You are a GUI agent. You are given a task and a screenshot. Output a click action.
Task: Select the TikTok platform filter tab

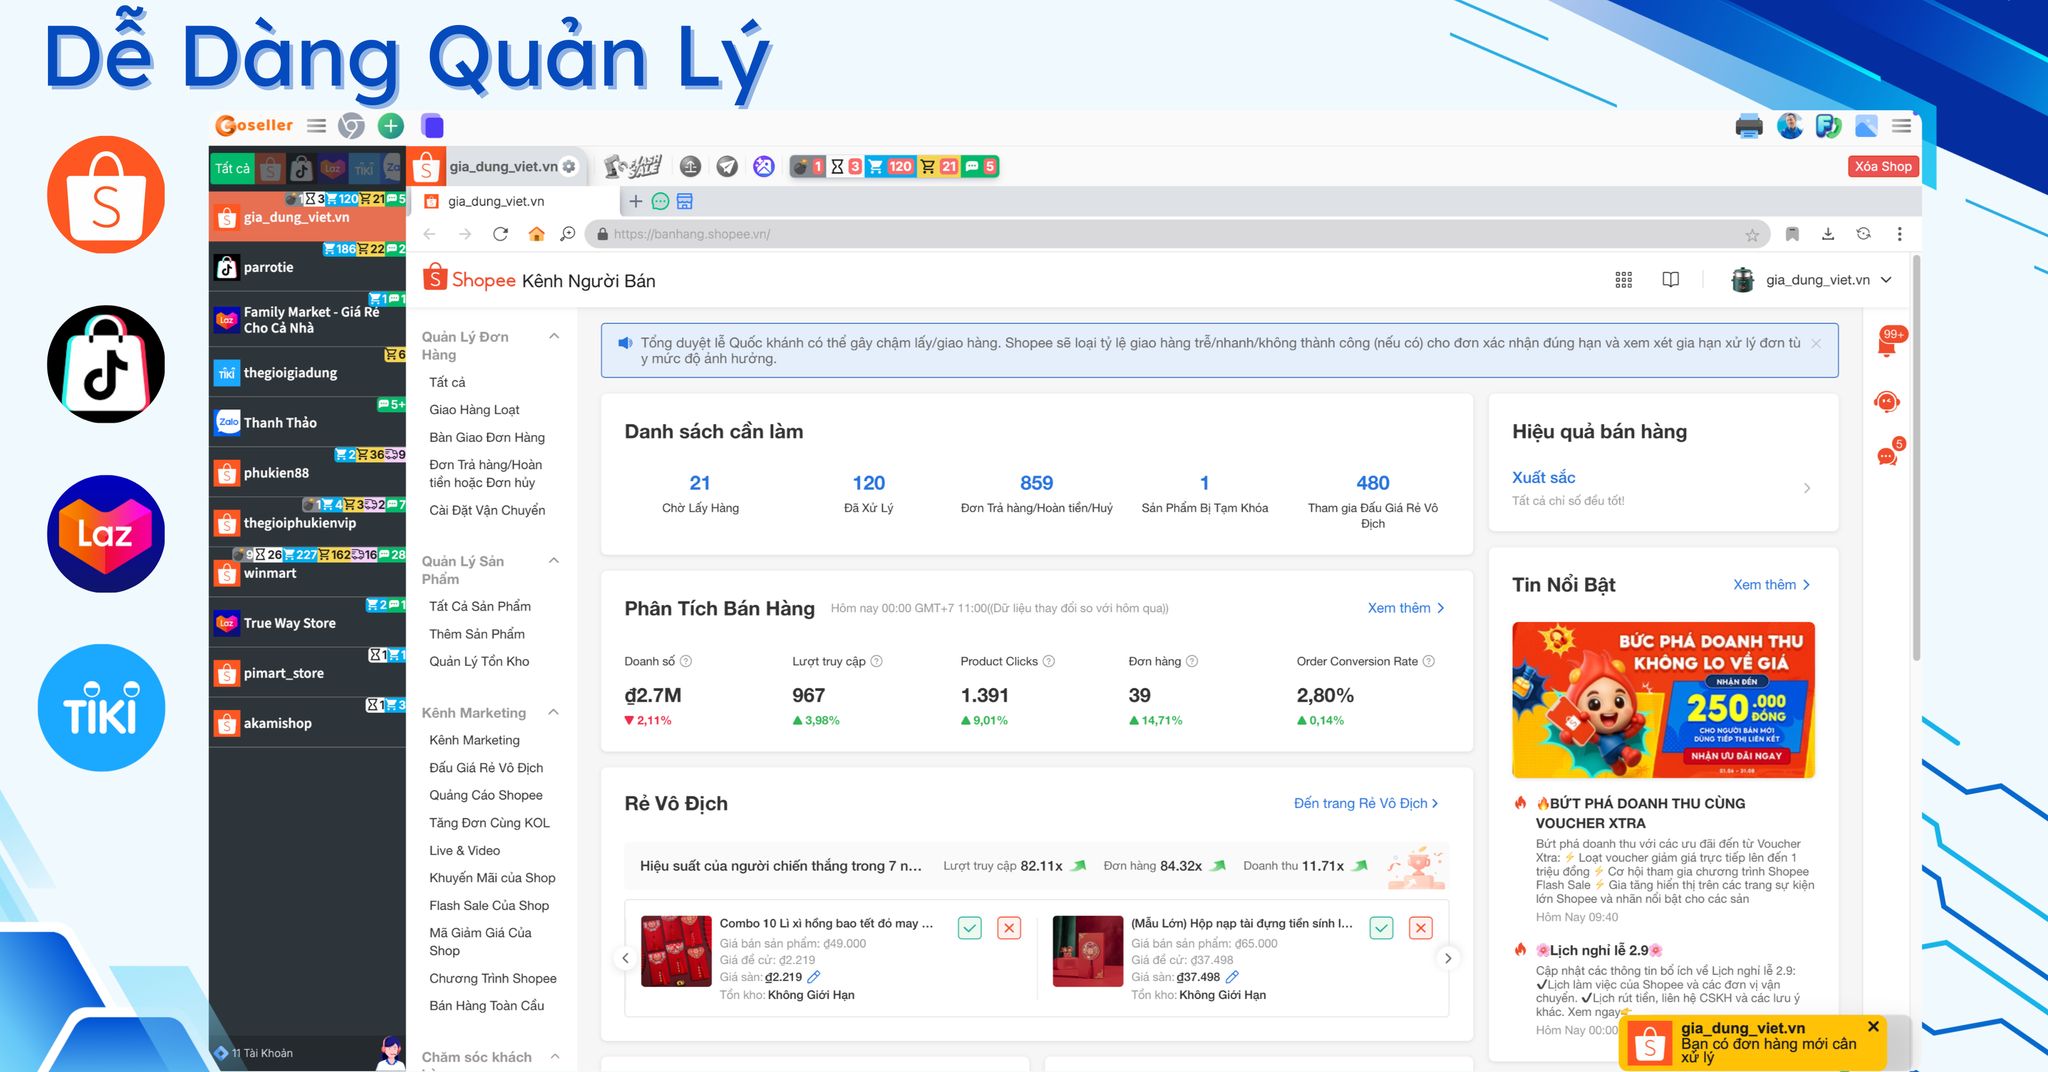point(301,168)
